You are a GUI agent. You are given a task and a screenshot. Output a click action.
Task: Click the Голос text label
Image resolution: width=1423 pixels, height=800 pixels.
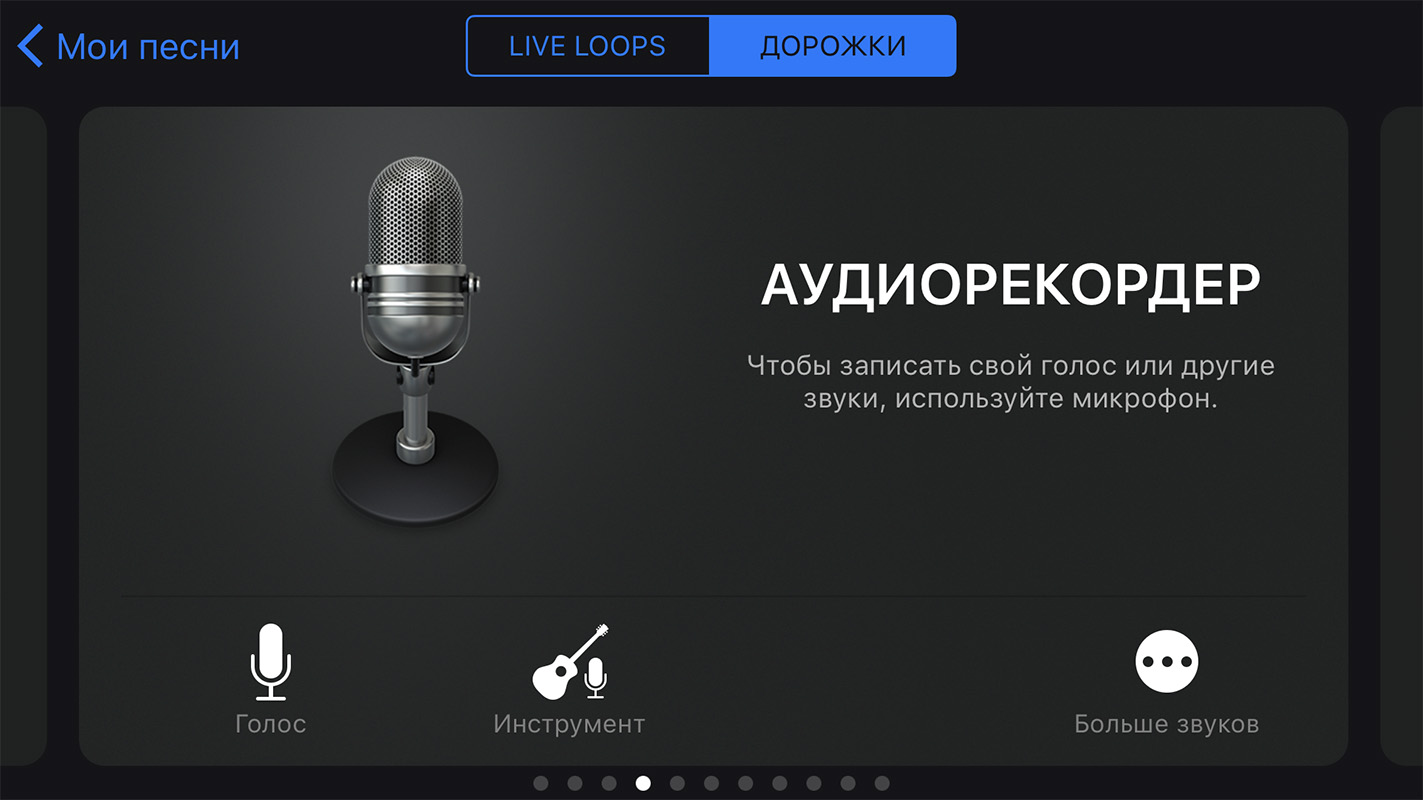pyautogui.click(x=270, y=724)
